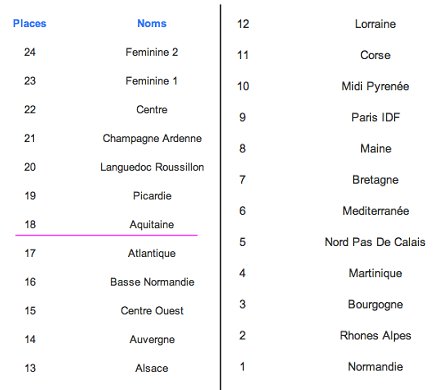The width and height of the screenshot is (446, 390).
Task: Click the Noms column header
Action: tap(152, 23)
